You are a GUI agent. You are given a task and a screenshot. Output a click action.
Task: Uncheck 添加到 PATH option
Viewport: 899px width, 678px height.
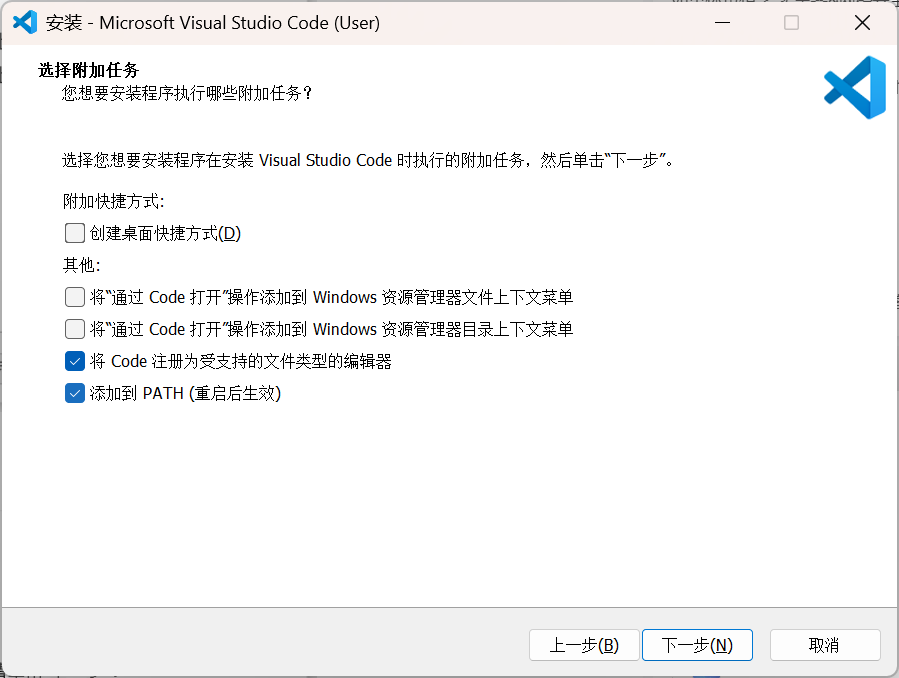pos(75,394)
